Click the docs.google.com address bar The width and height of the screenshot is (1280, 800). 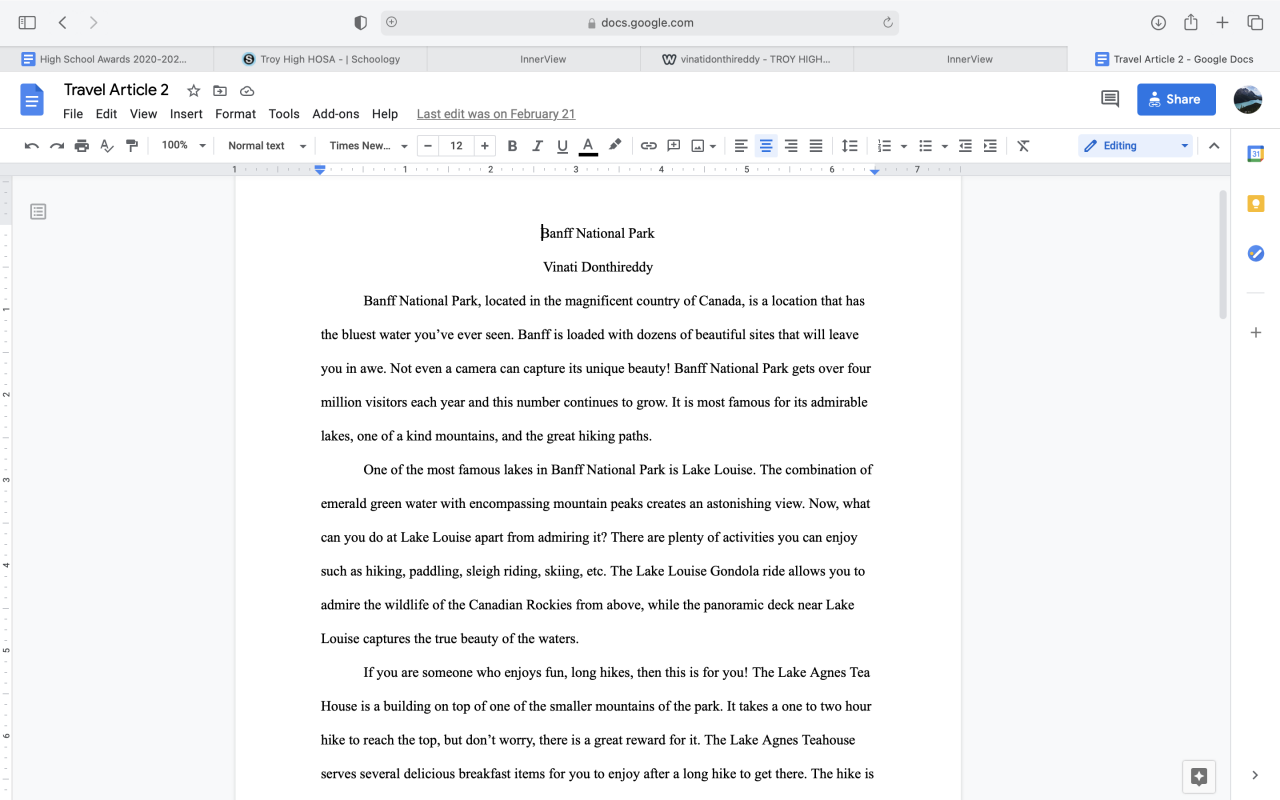tap(640, 23)
